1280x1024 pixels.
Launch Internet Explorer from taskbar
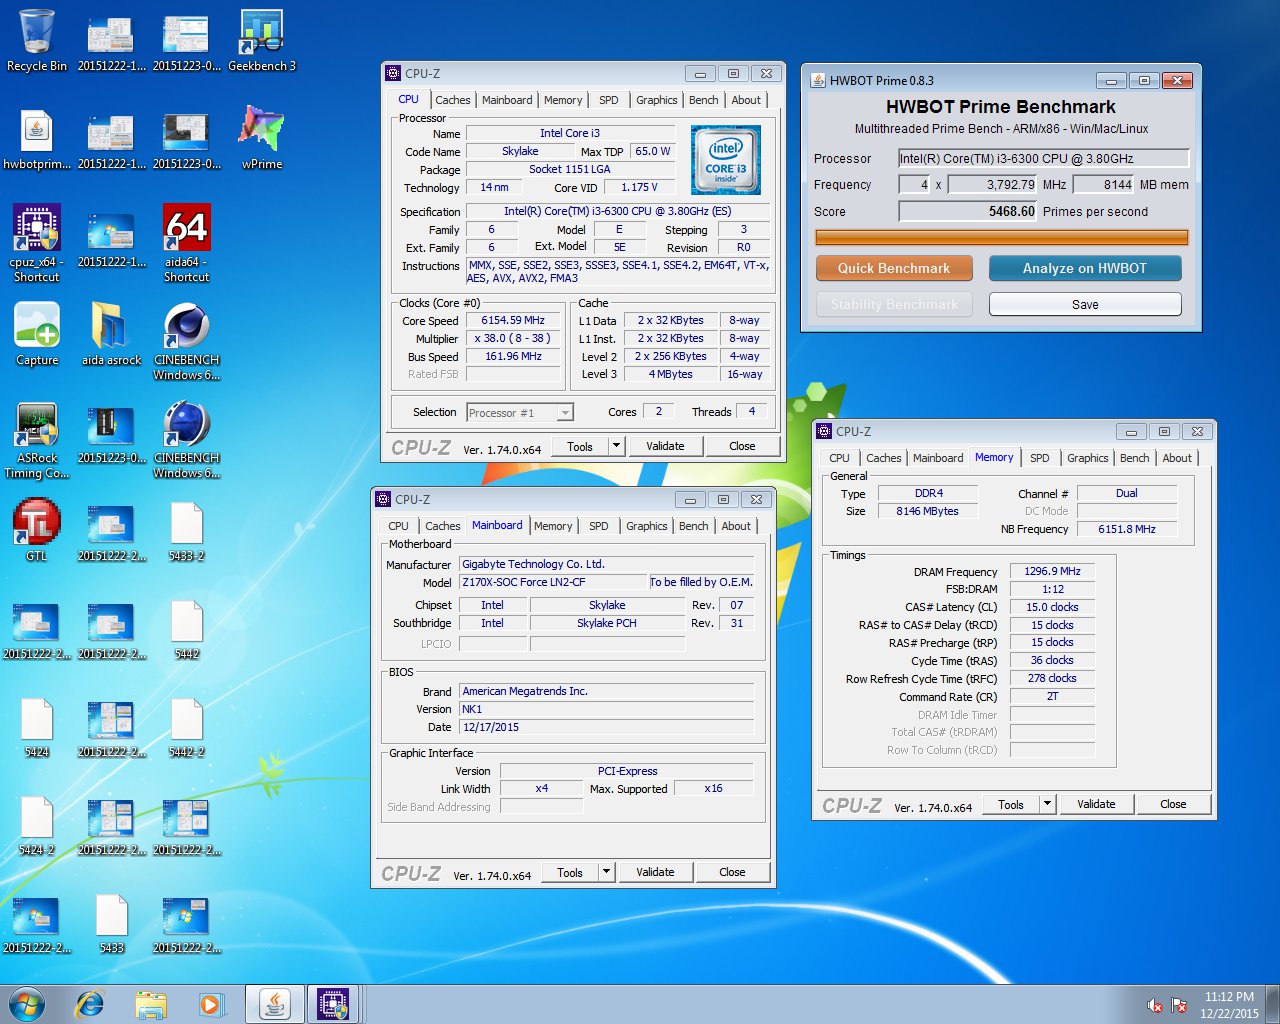tap(90, 1004)
